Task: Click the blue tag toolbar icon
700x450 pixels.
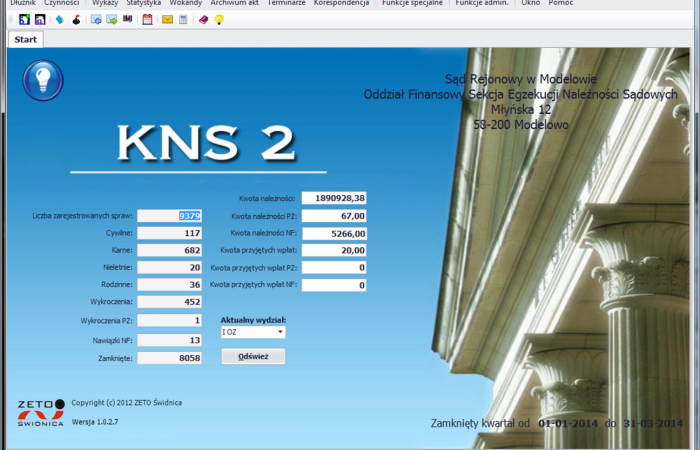Action: (x=60, y=20)
